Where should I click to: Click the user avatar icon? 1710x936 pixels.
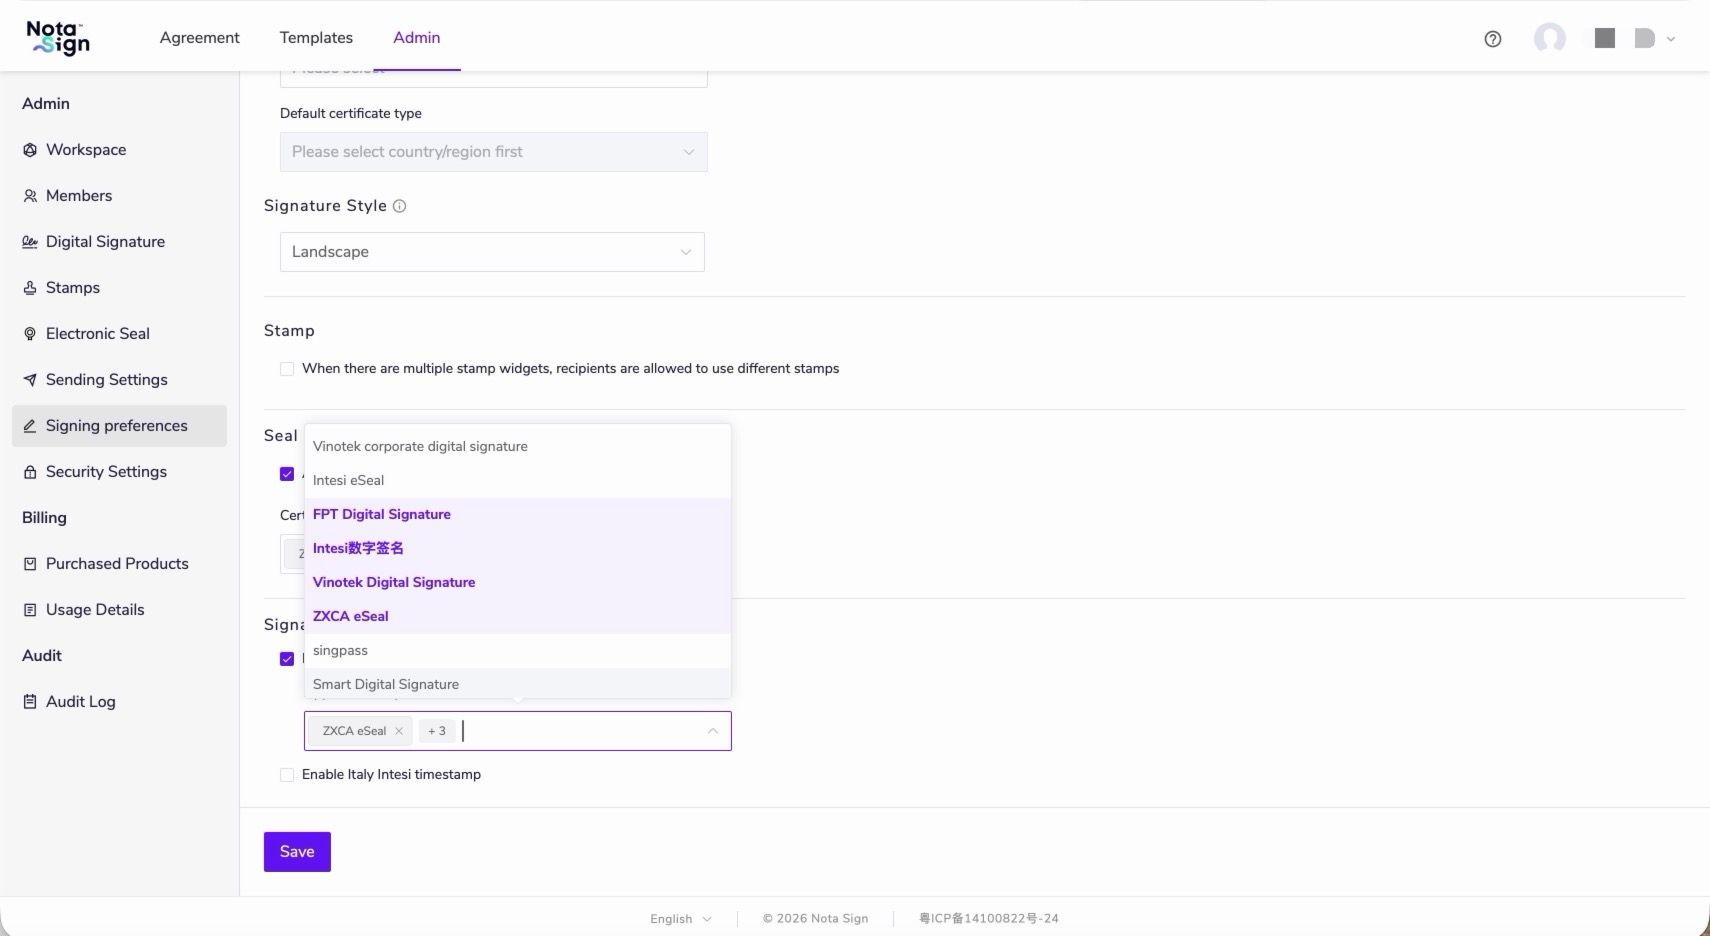click(x=1550, y=38)
